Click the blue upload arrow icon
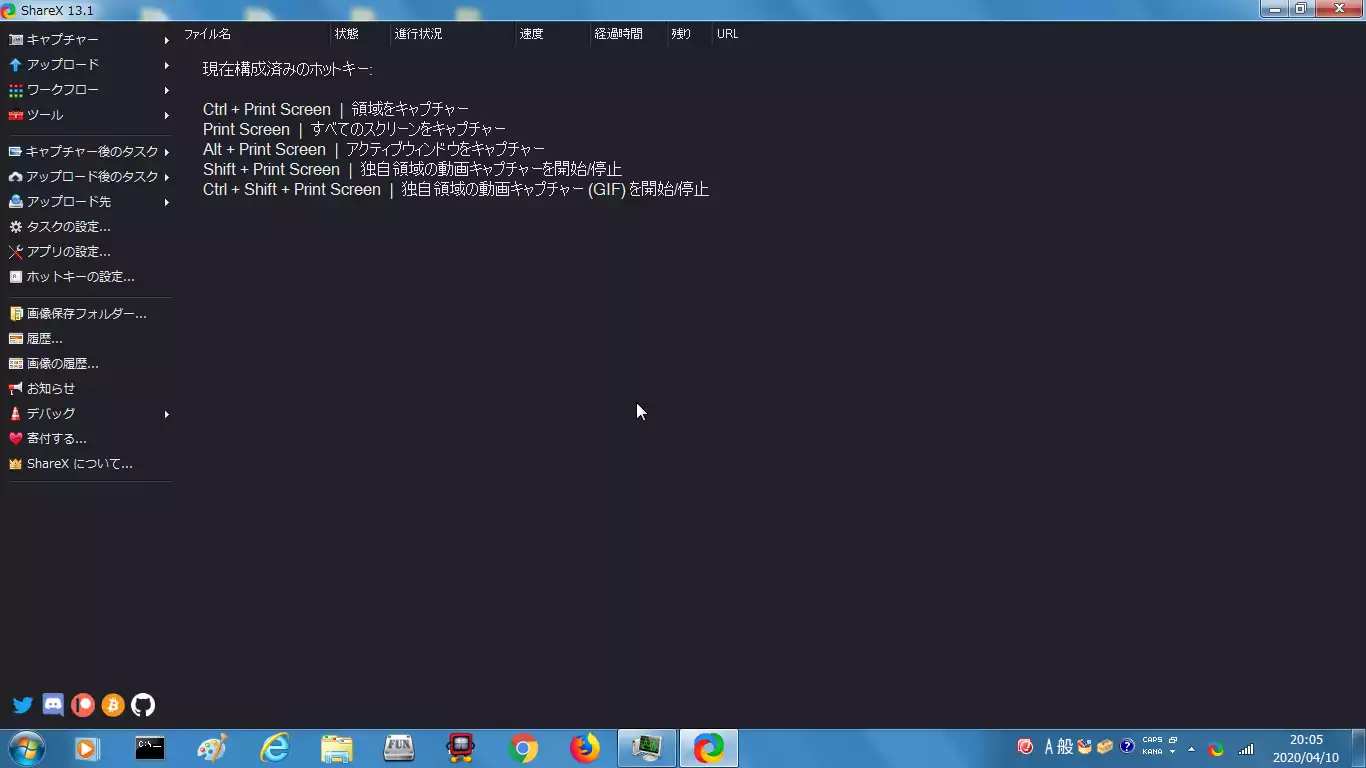The image size is (1366, 768). (x=16, y=65)
